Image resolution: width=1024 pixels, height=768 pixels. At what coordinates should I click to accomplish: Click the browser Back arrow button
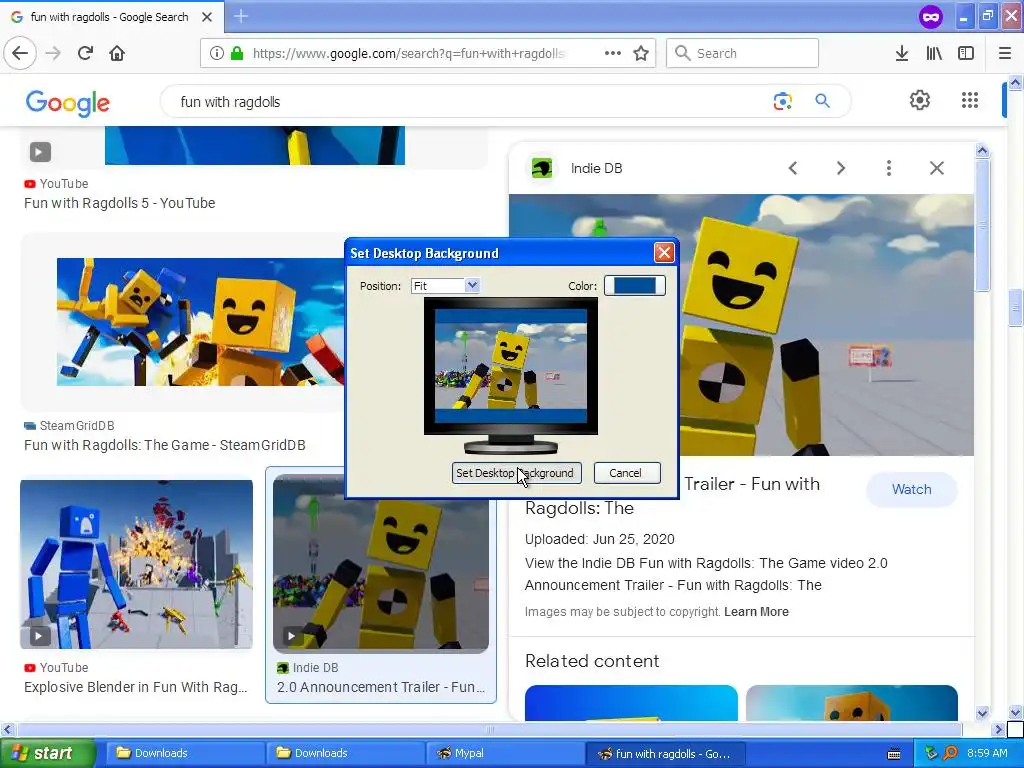click(x=20, y=53)
